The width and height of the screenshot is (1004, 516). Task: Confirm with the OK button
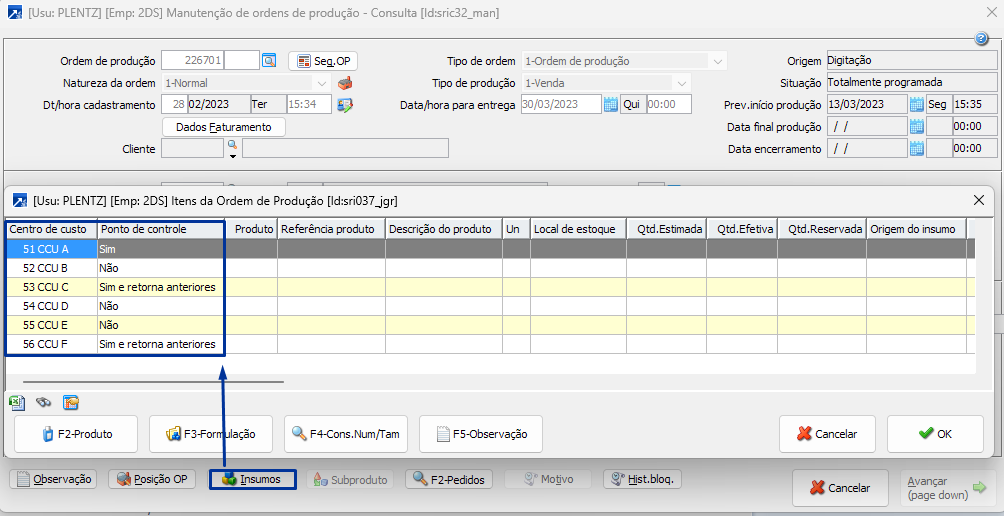point(935,434)
